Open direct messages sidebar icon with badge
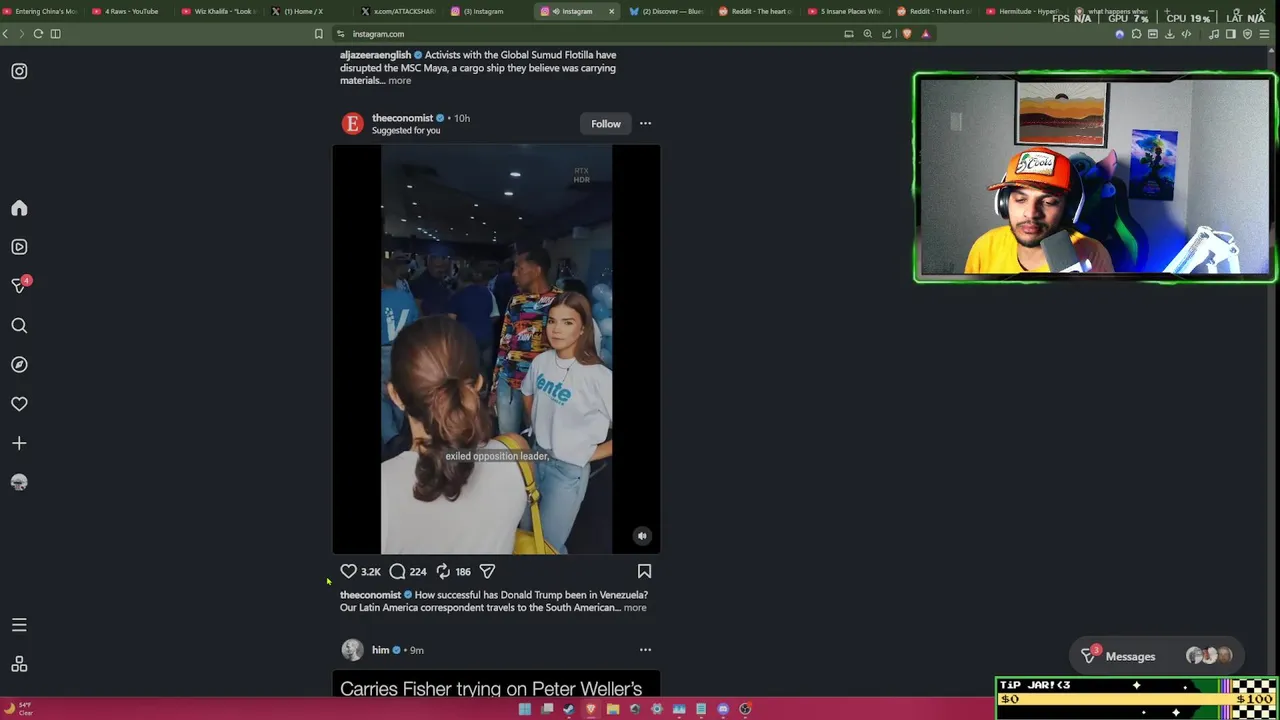 click(x=19, y=286)
